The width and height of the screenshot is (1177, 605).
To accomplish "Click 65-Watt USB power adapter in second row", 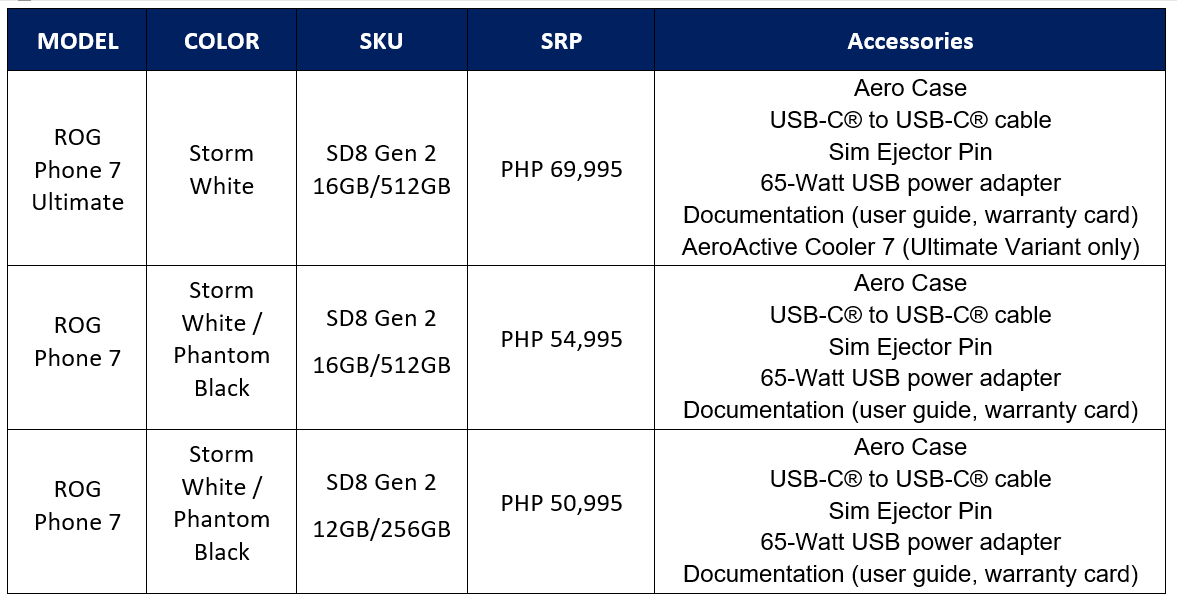I will (910, 378).
